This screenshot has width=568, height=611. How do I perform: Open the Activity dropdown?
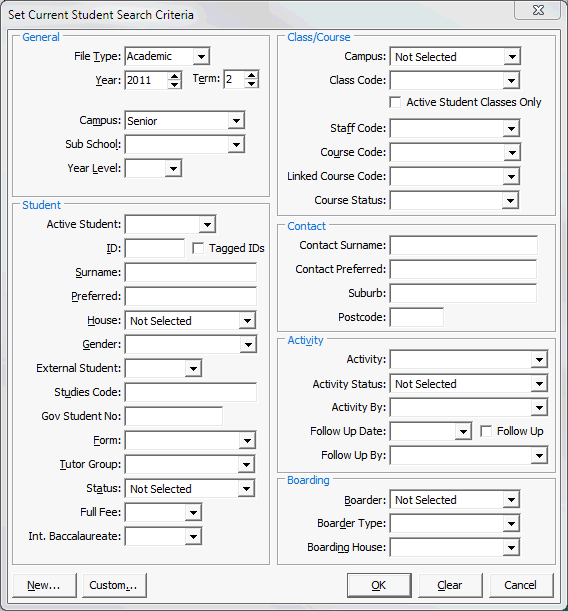click(x=539, y=360)
